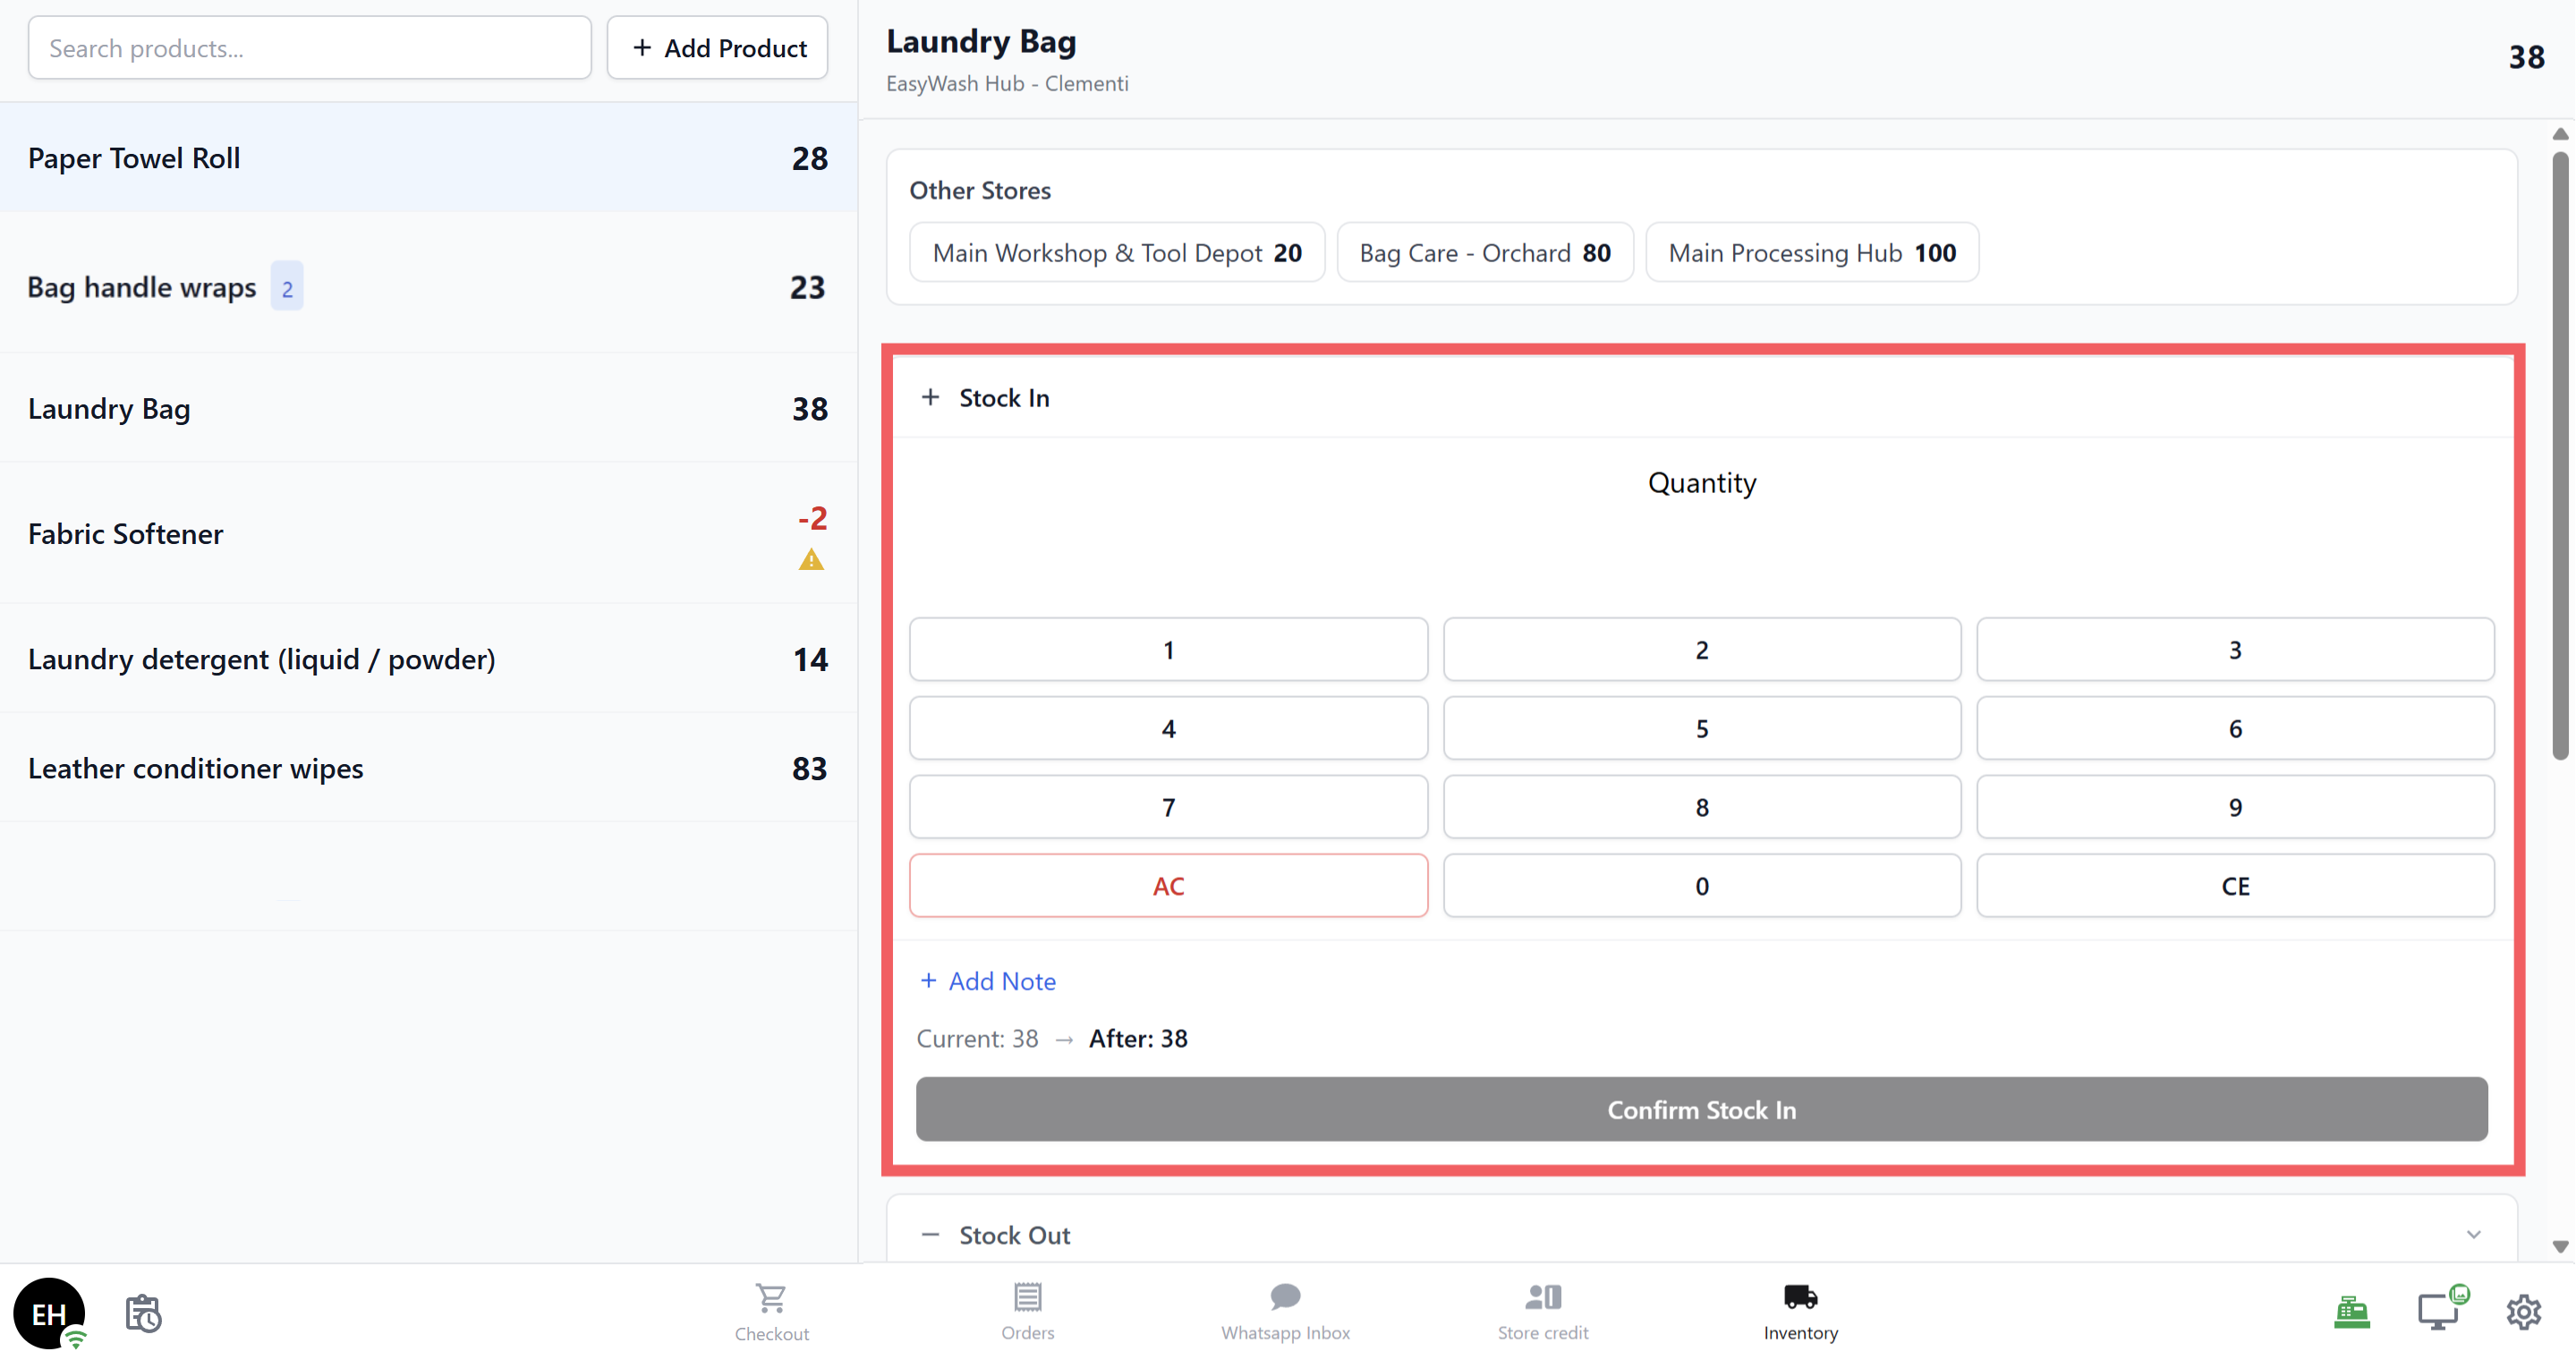2576x1360 pixels.
Task: Click the Stock Out chevron arrow
Action: (x=2473, y=1235)
